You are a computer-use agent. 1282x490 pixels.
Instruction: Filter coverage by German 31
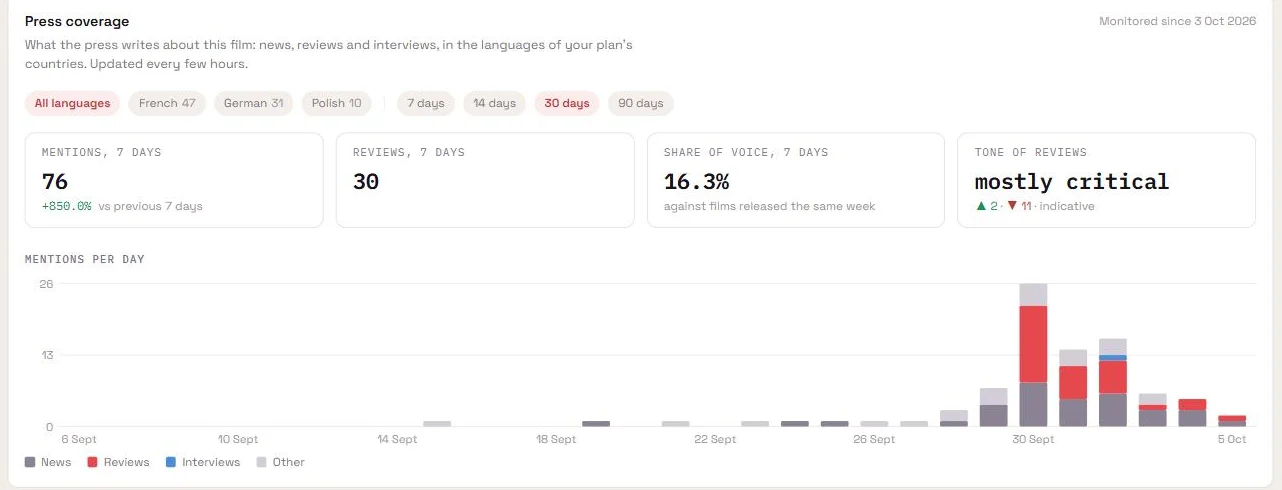pyautogui.click(x=253, y=103)
